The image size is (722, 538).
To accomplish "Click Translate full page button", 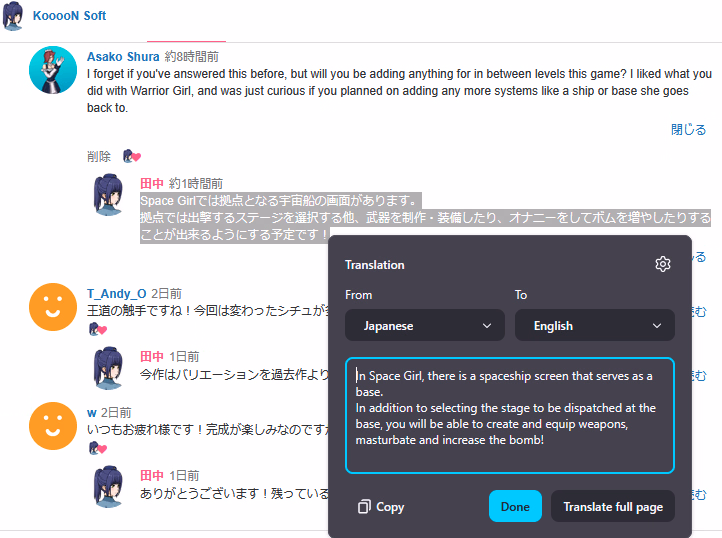I will tap(613, 506).
